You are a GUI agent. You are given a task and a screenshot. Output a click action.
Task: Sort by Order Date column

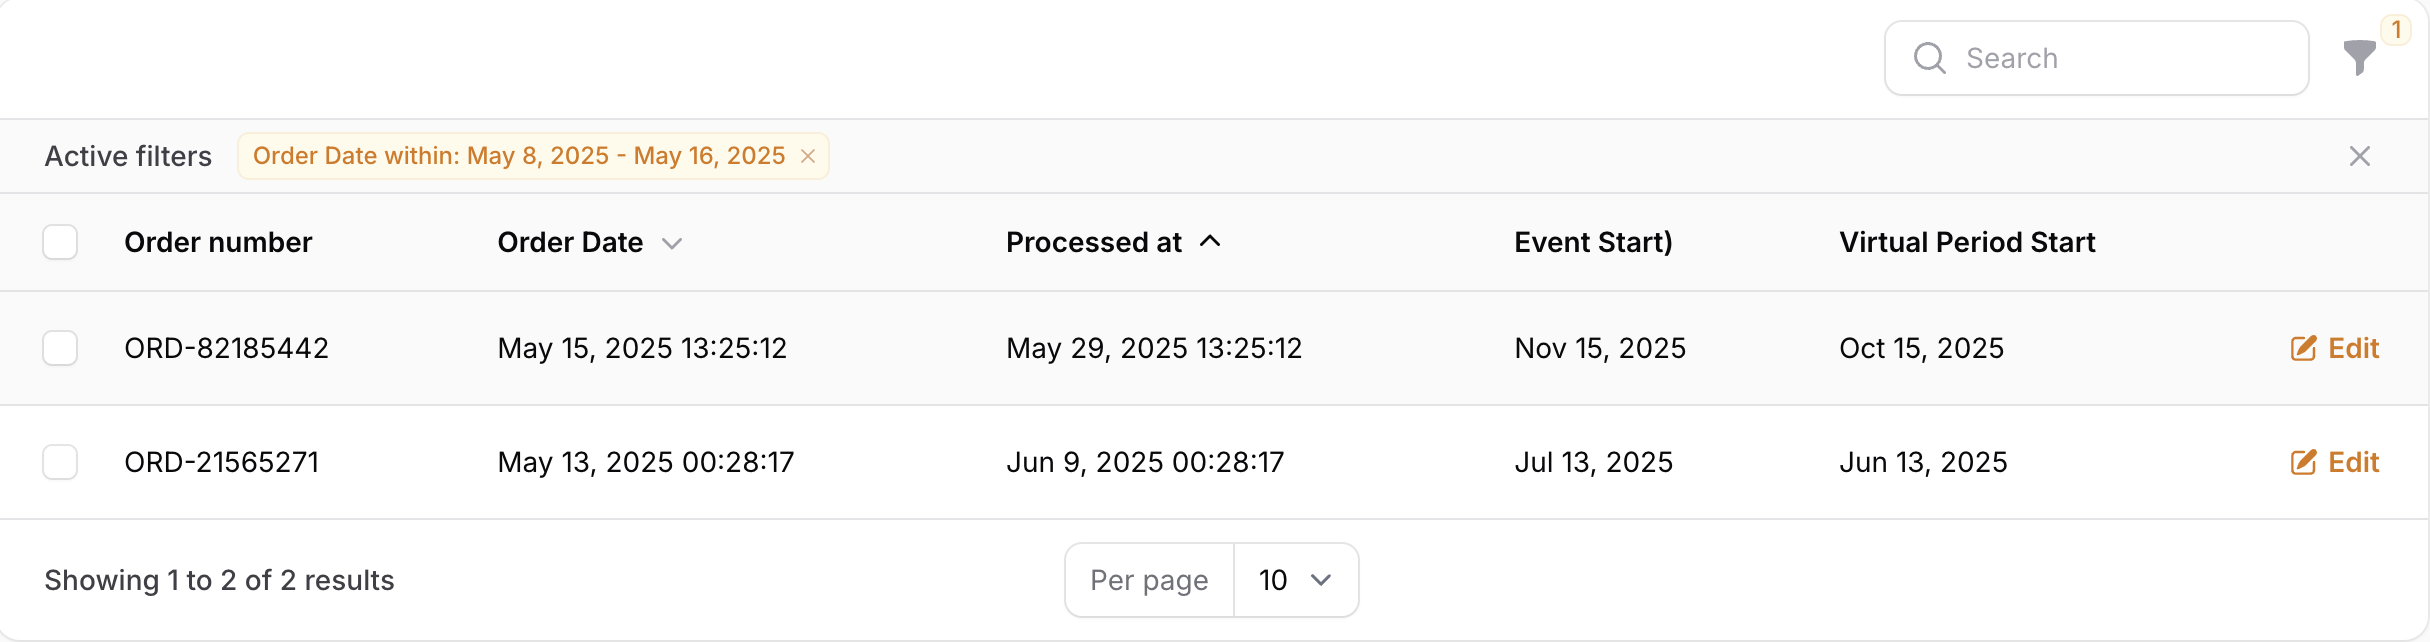[570, 242]
